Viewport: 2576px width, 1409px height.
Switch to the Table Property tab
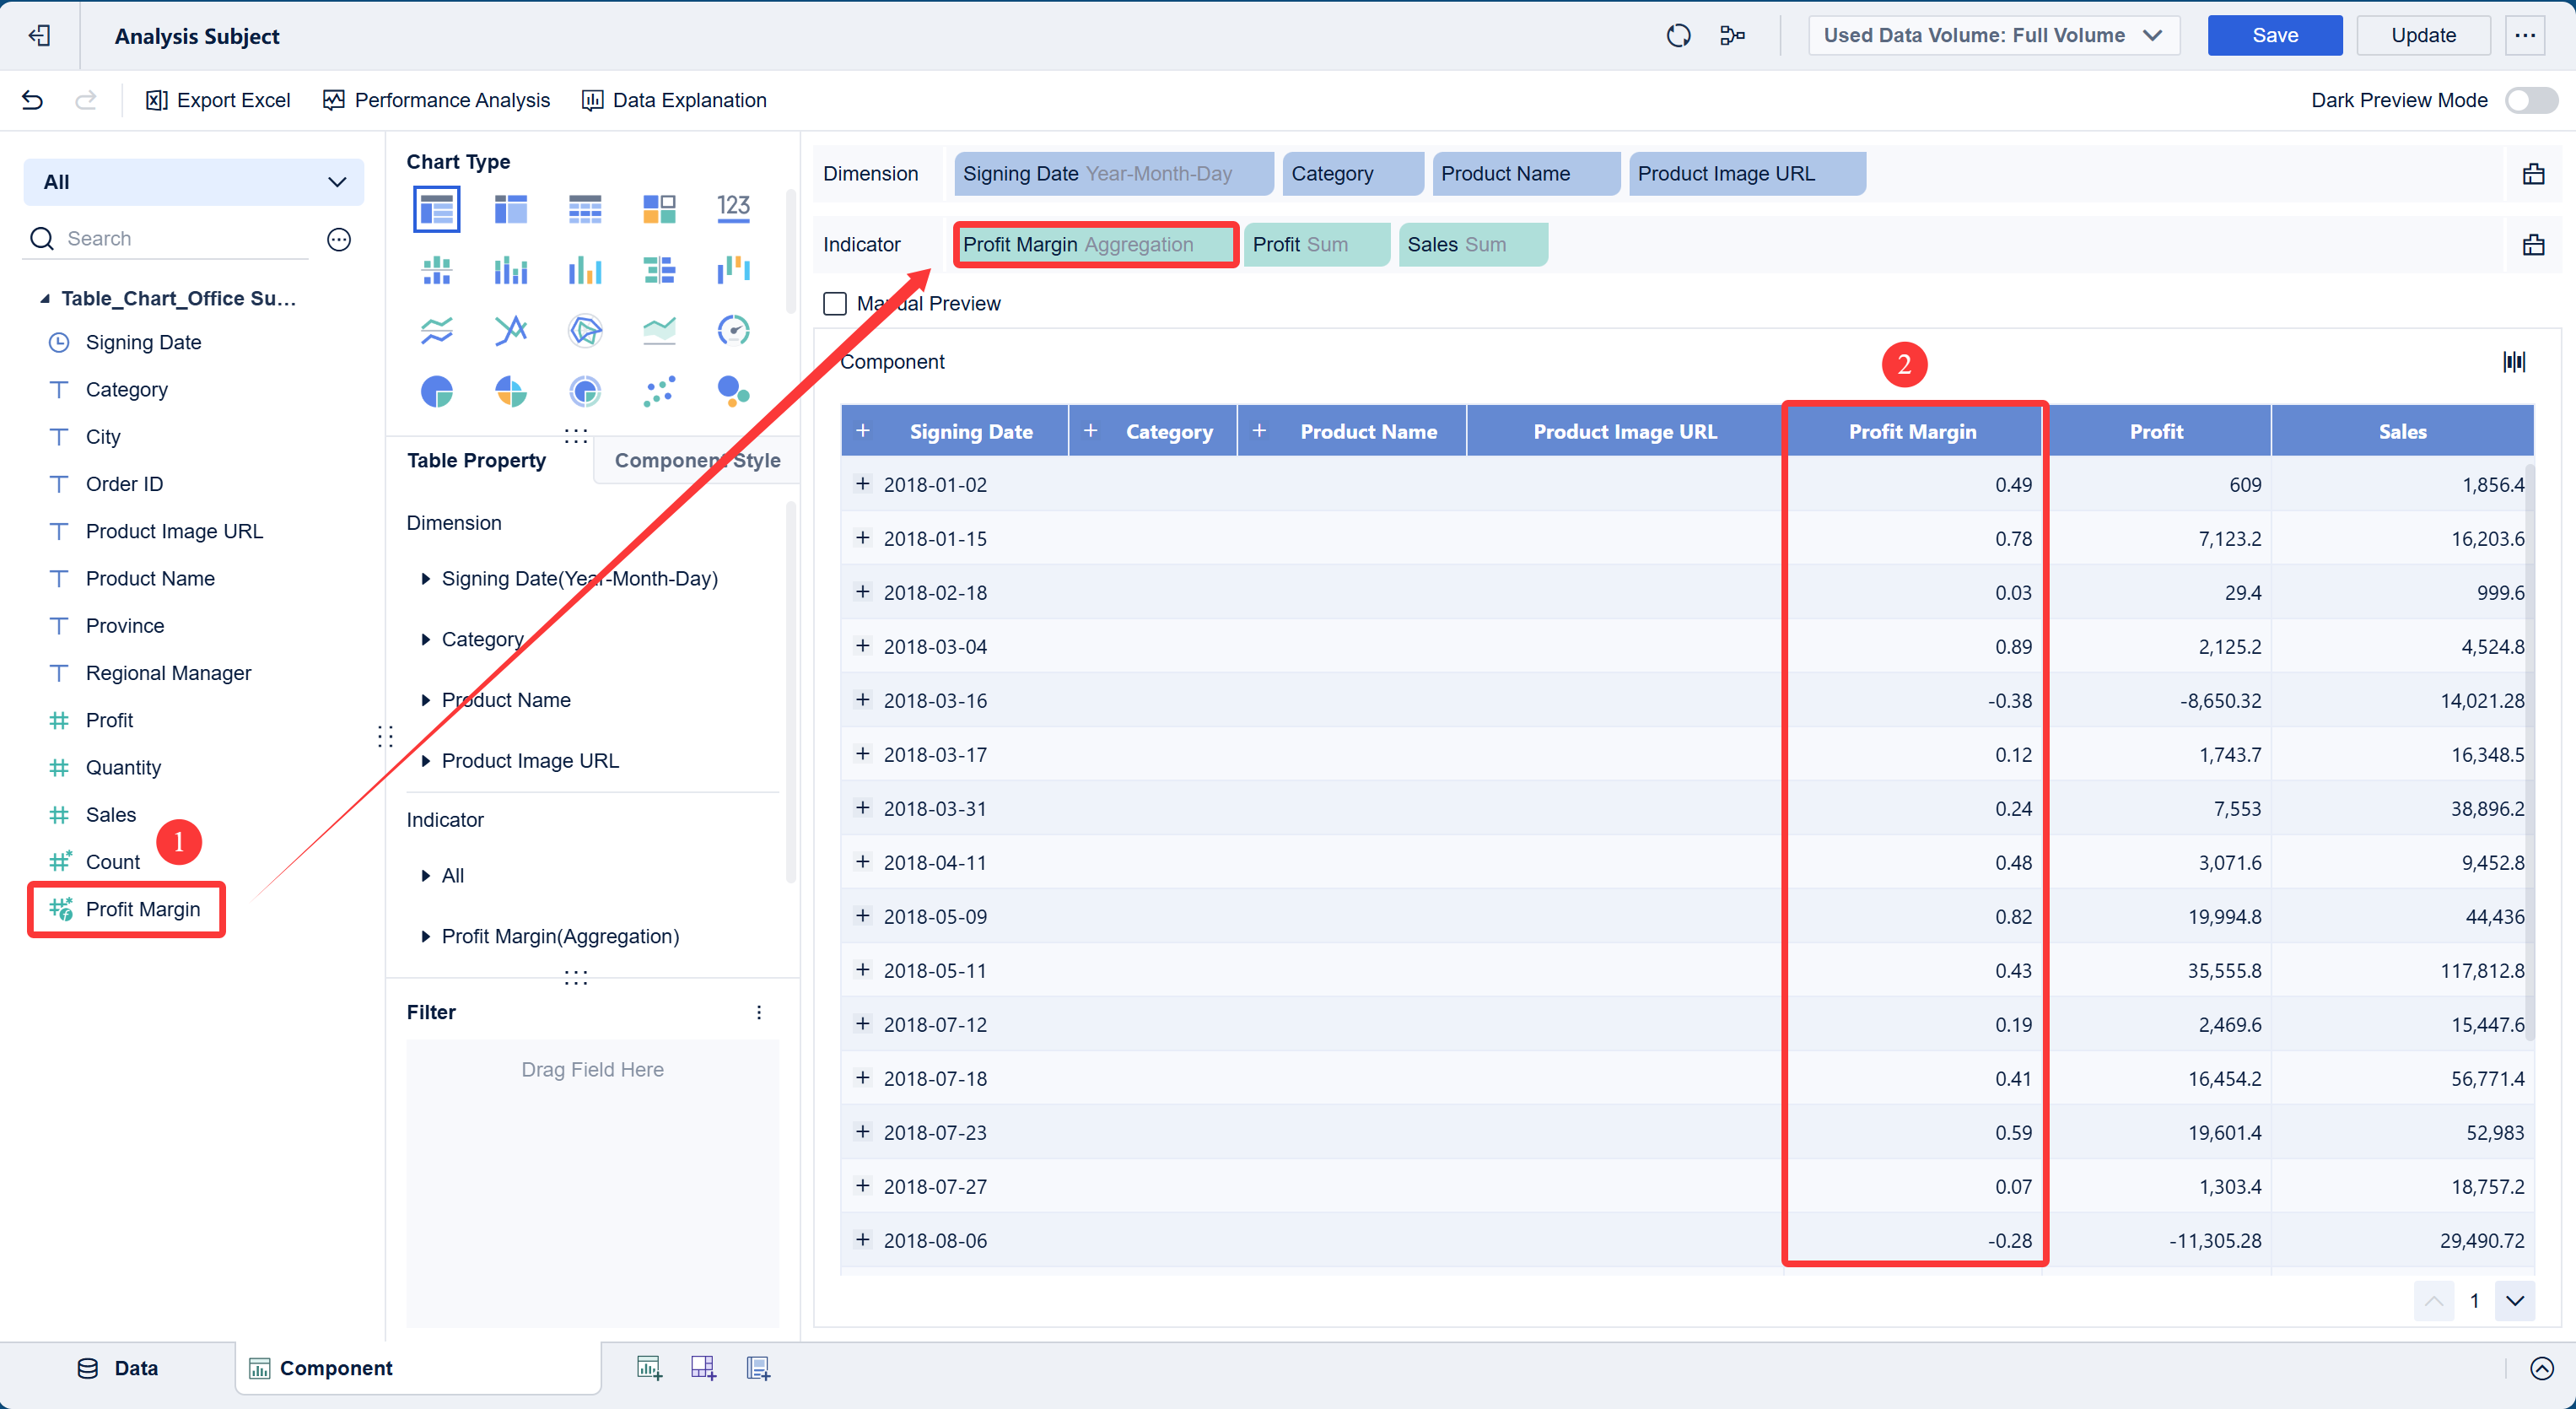point(477,461)
